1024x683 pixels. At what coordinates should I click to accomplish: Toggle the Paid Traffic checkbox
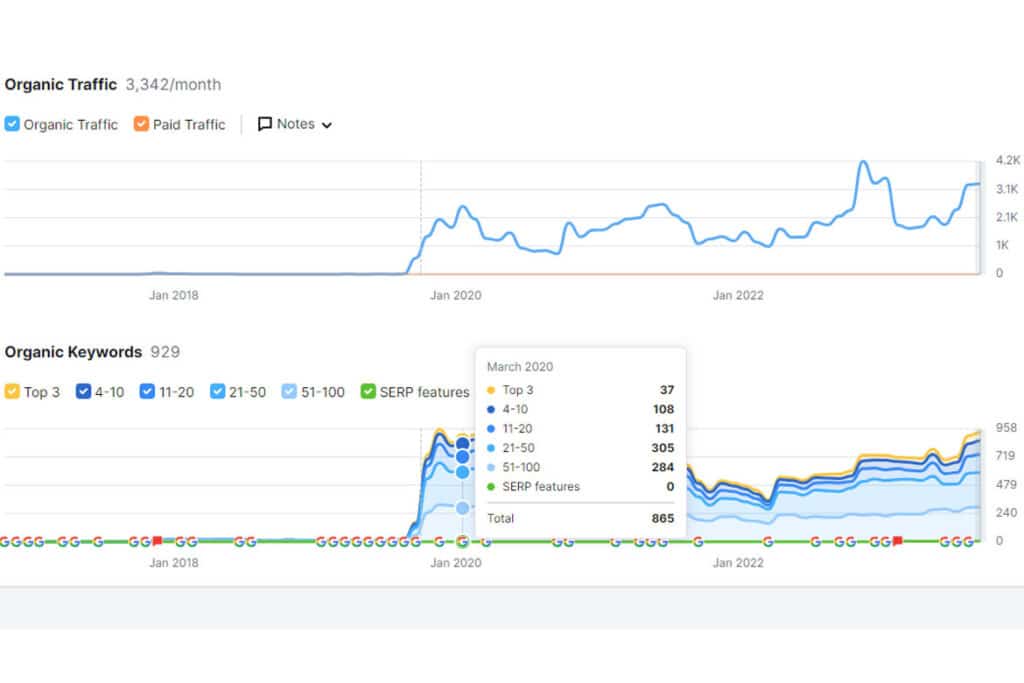point(141,124)
